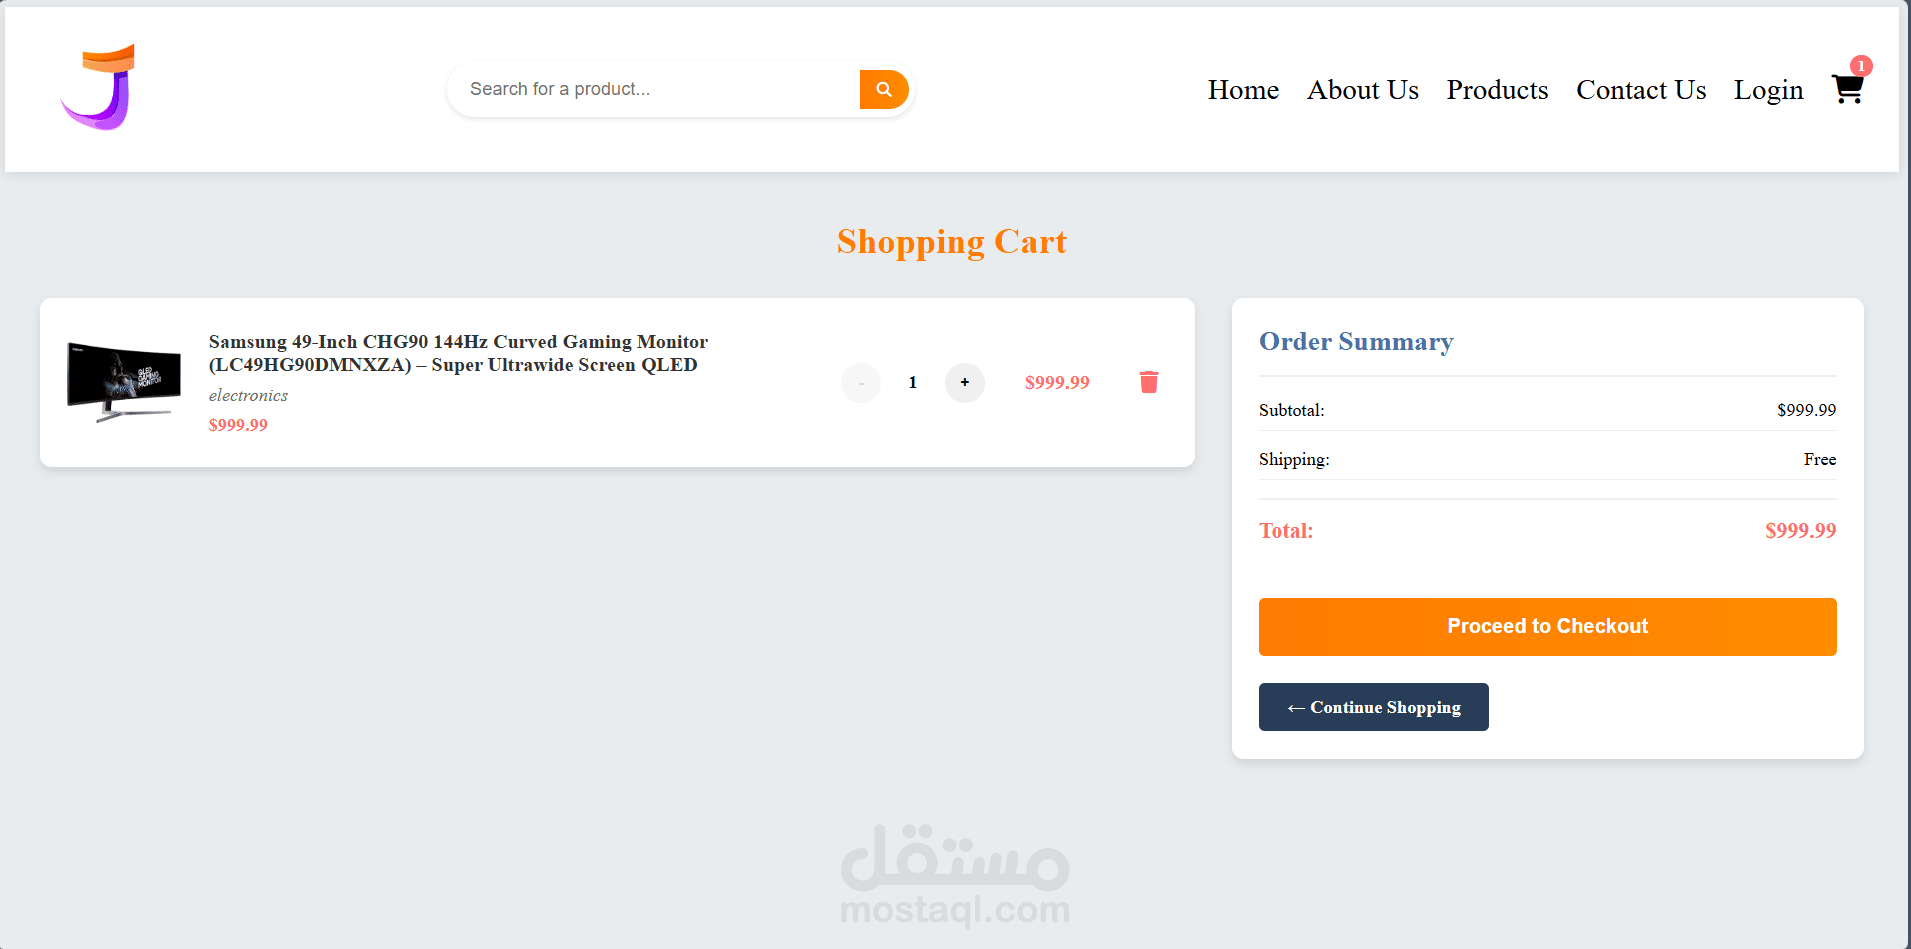Viewport: 1911px width, 949px height.
Task: Click the Subtotal: label
Action: click(x=1291, y=410)
